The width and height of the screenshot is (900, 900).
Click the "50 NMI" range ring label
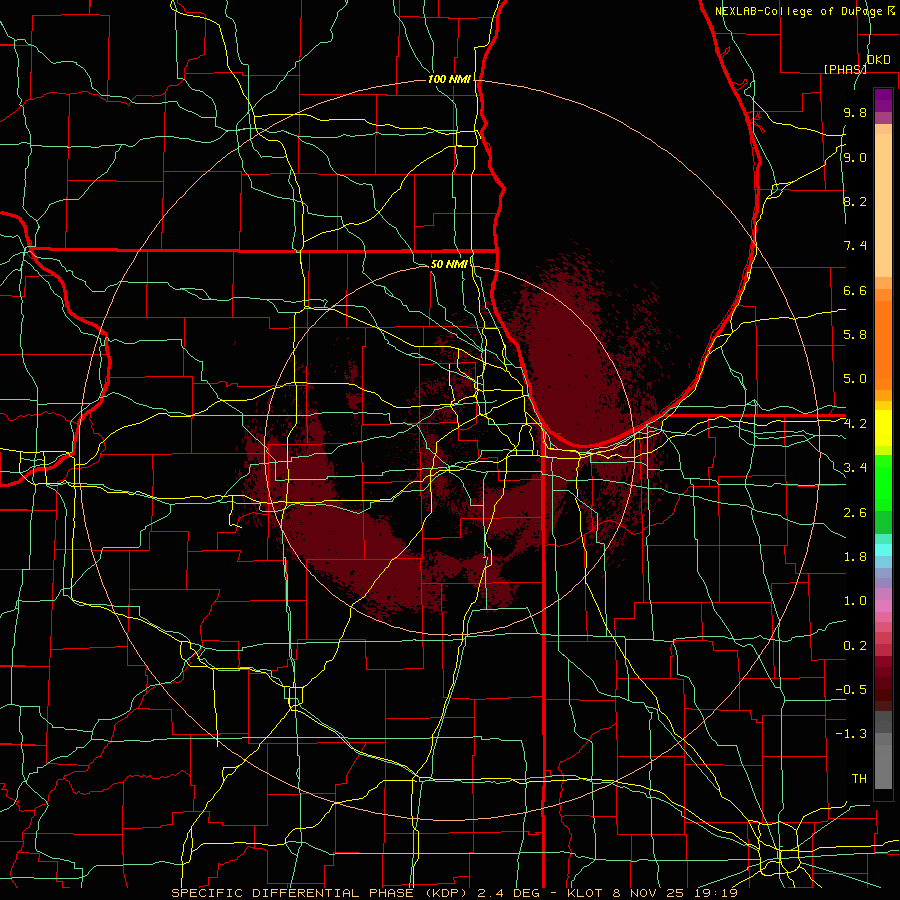tap(449, 264)
